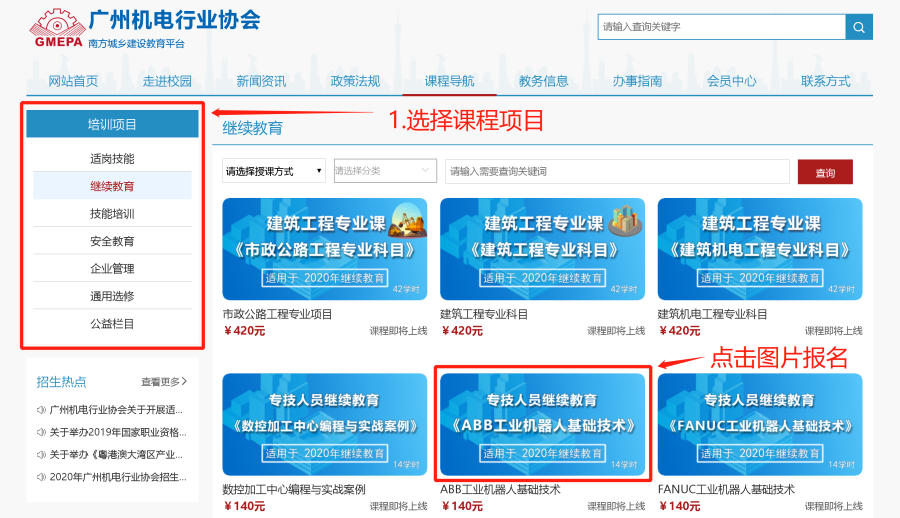Click the GMEPA association logo
The height and width of the screenshot is (518, 900).
click(x=55, y=29)
